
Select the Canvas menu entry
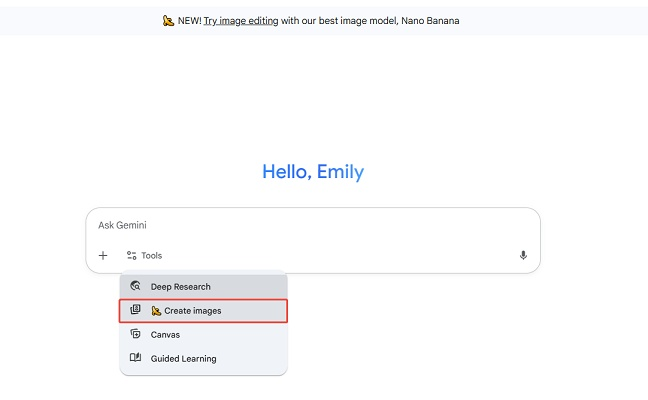pyautogui.click(x=166, y=335)
